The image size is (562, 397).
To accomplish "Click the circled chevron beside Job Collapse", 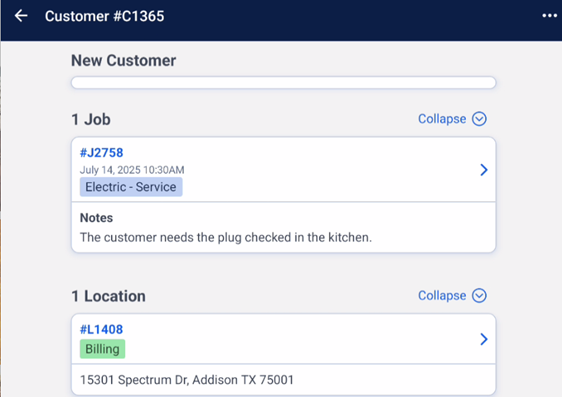I will 479,119.
